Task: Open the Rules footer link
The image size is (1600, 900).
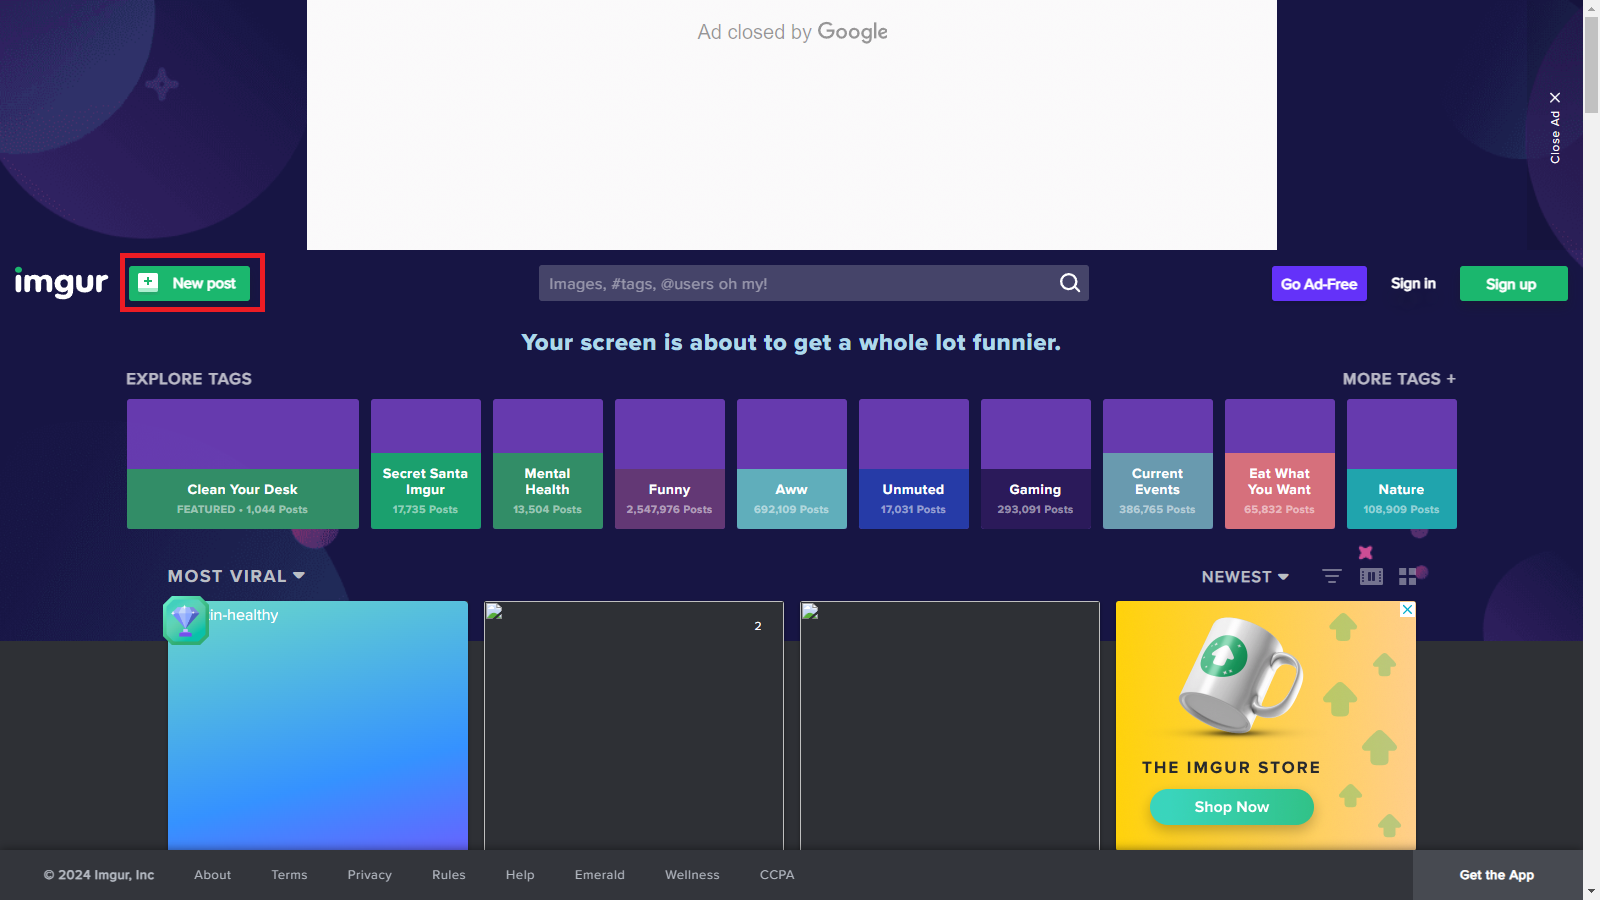Action: click(449, 875)
